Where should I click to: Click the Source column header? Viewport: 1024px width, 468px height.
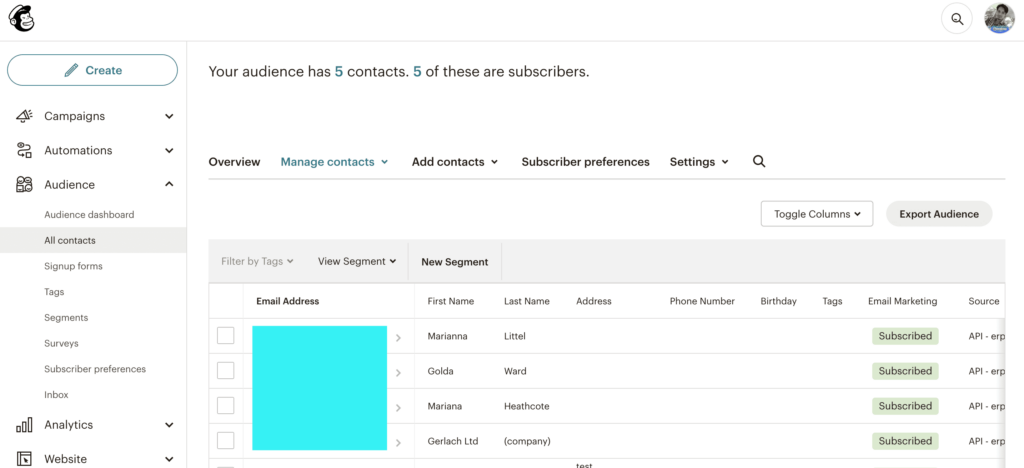pos(984,301)
